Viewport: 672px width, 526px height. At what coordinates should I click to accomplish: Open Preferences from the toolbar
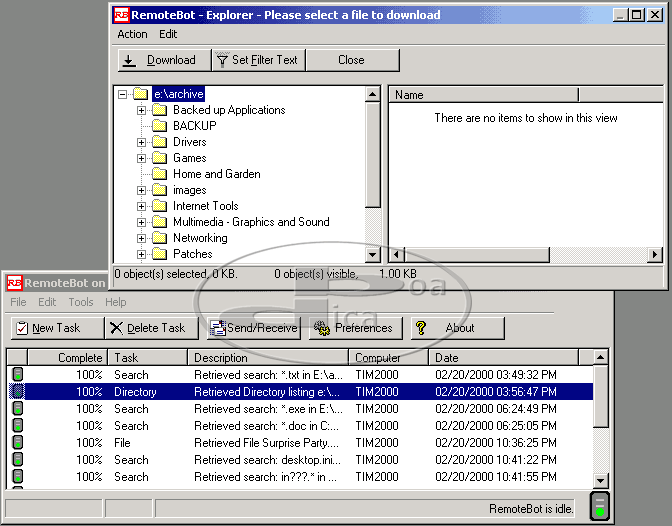coord(354,328)
